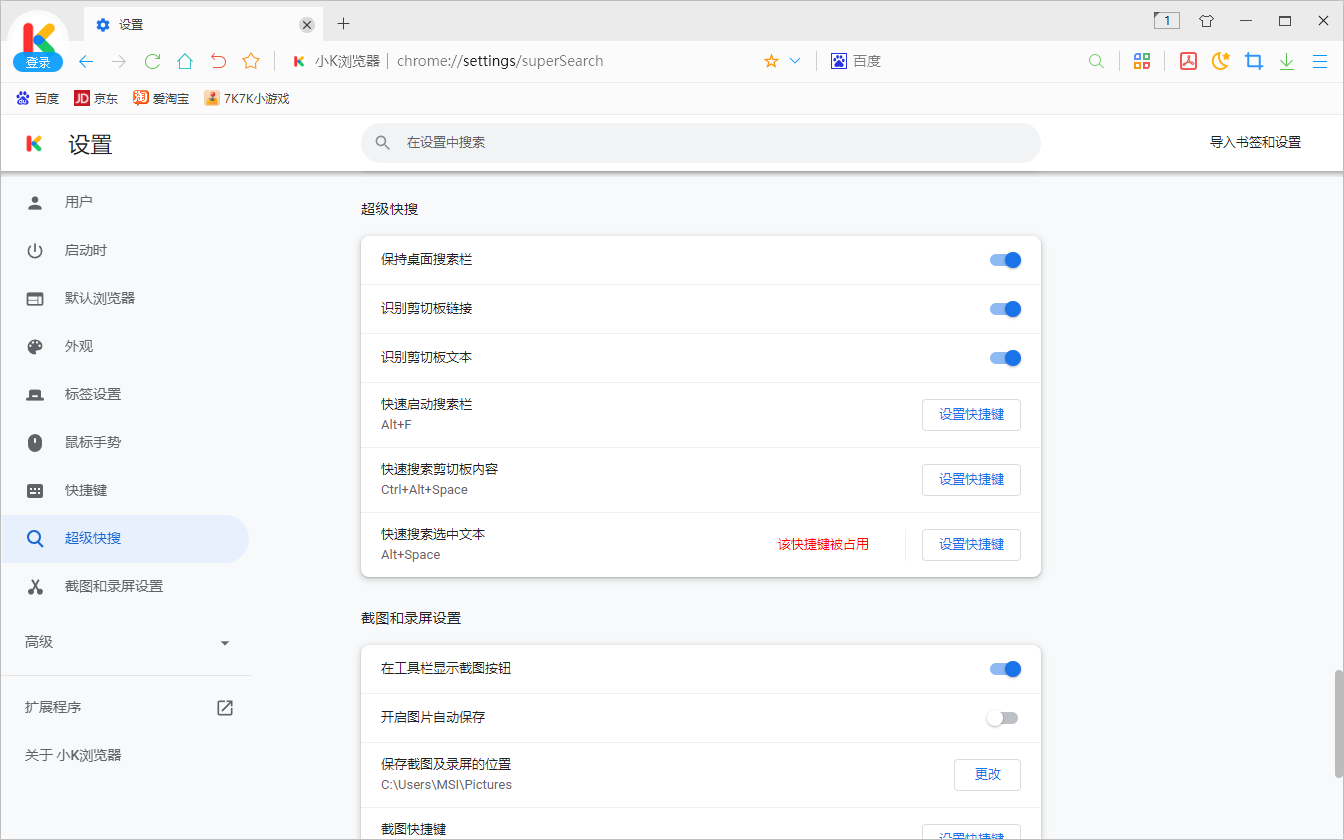This screenshot has height=840, width=1344.
Task: Click the Alt+F shortcut text
Action: tap(396, 425)
